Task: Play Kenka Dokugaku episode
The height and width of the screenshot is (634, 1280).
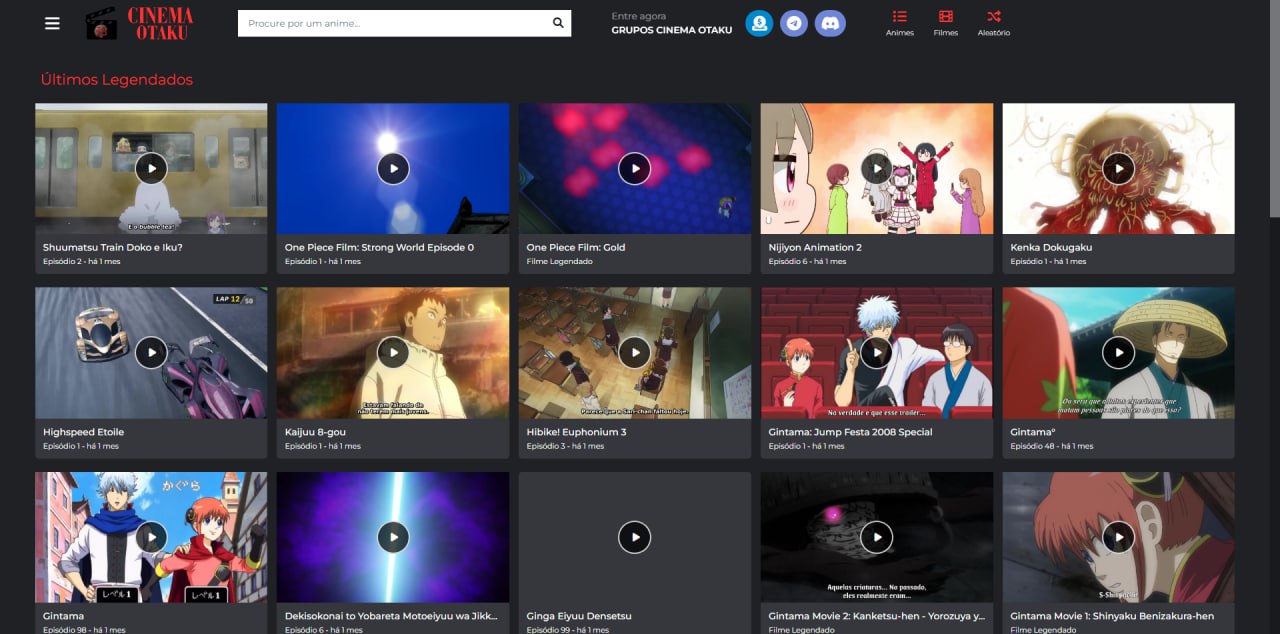Action: (1119, 168)
